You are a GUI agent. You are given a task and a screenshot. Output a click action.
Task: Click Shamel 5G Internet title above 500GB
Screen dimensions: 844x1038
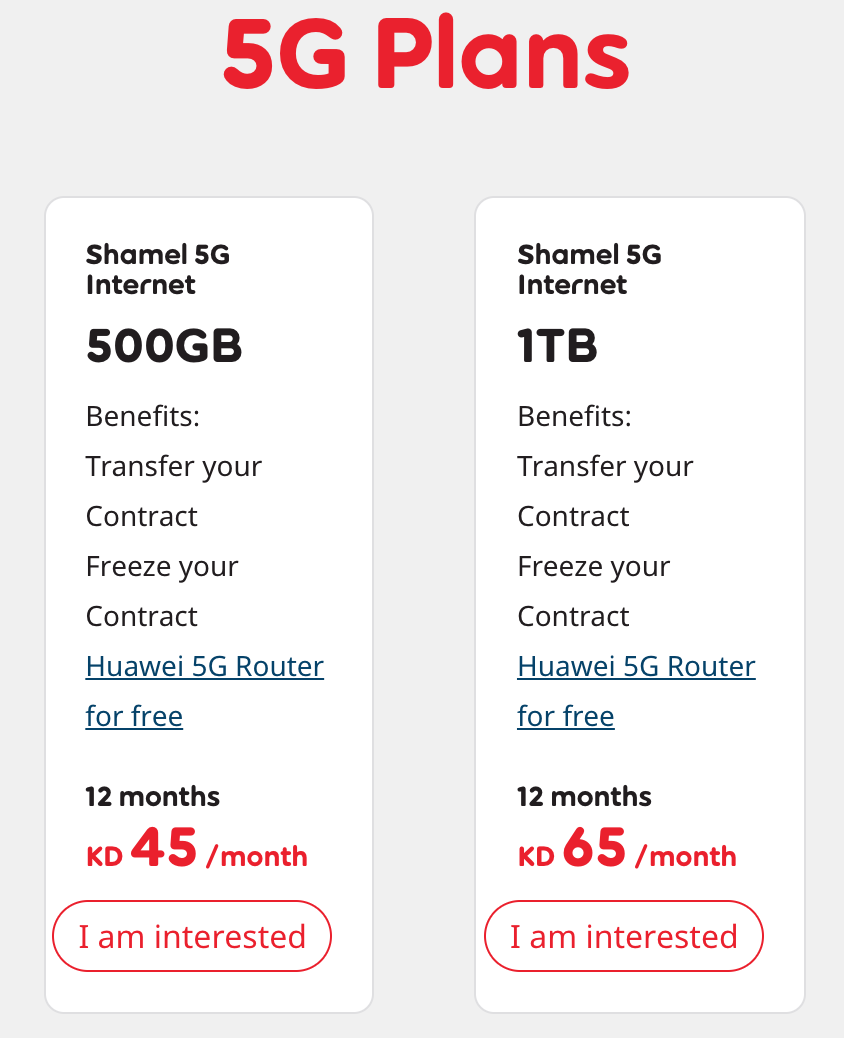[158, 269]
